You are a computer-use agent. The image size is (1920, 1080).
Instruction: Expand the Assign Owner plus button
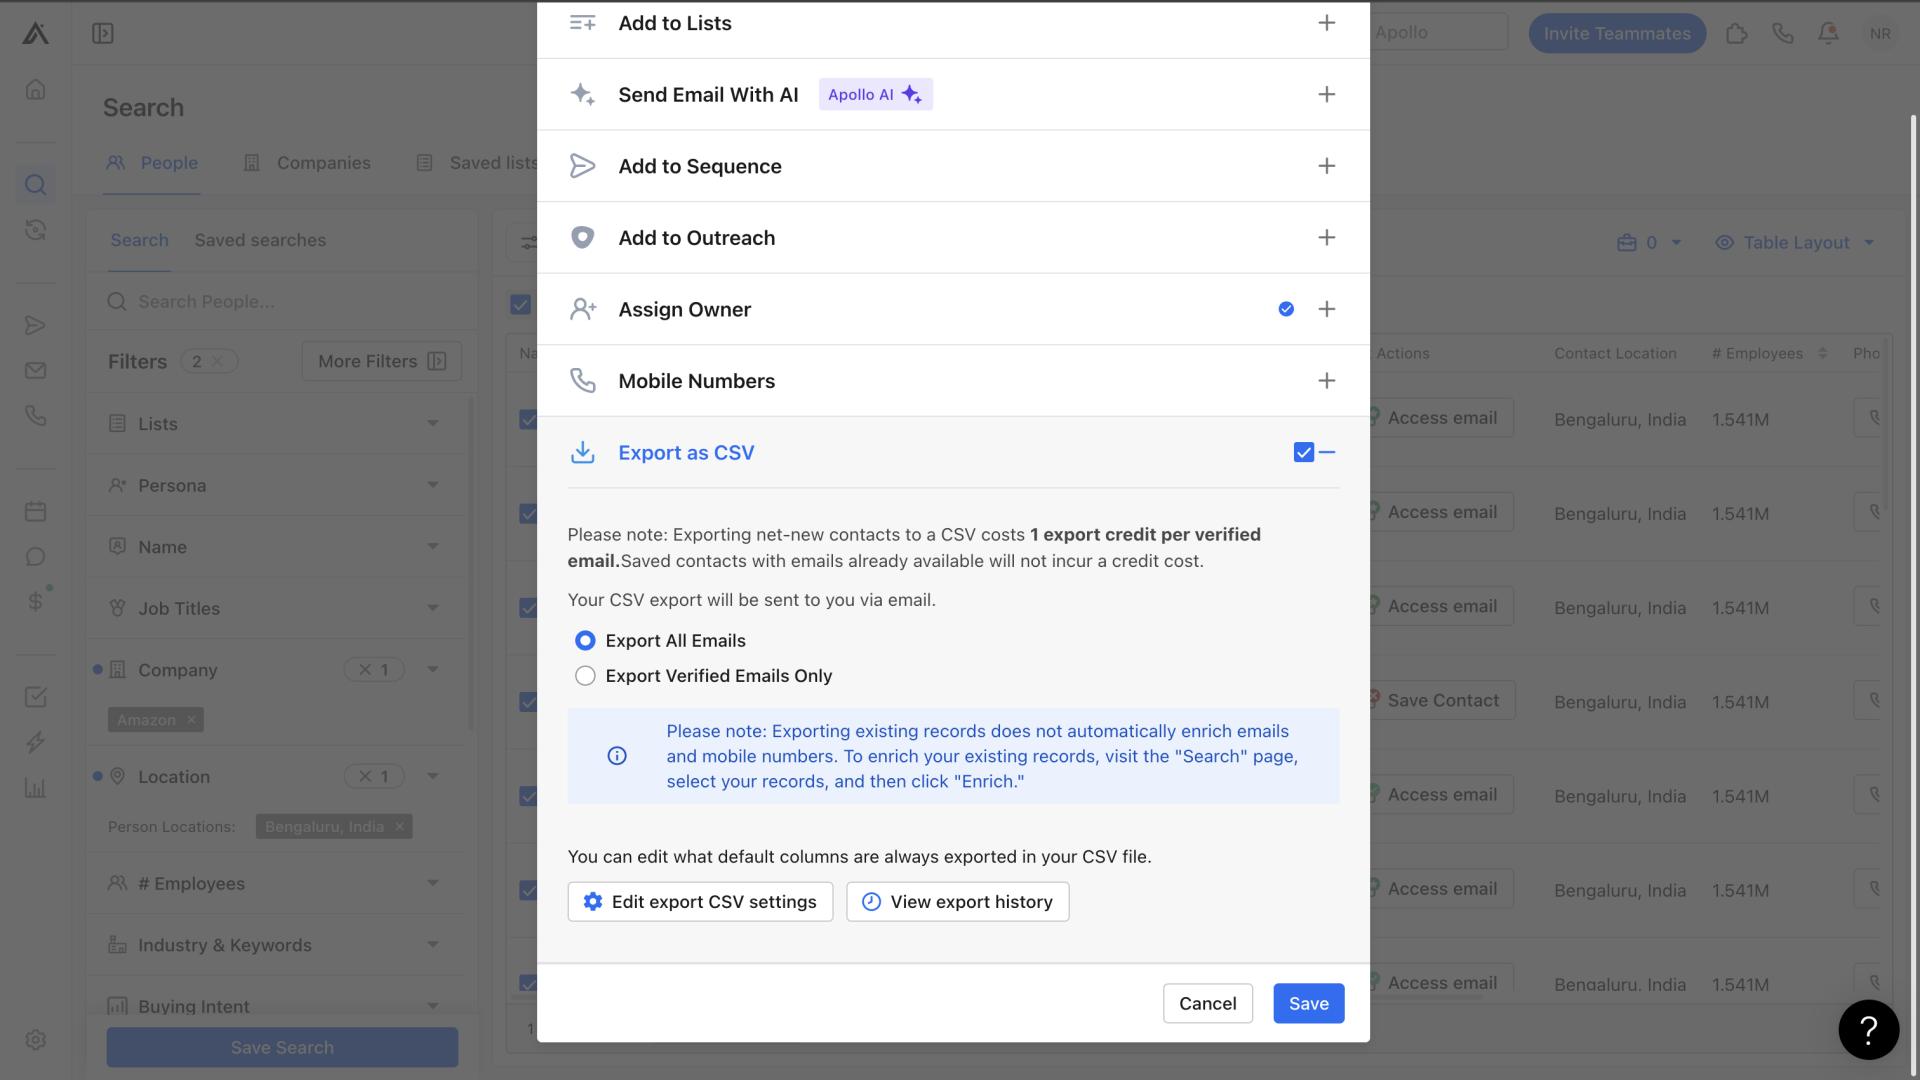[x=1327, y=309]
